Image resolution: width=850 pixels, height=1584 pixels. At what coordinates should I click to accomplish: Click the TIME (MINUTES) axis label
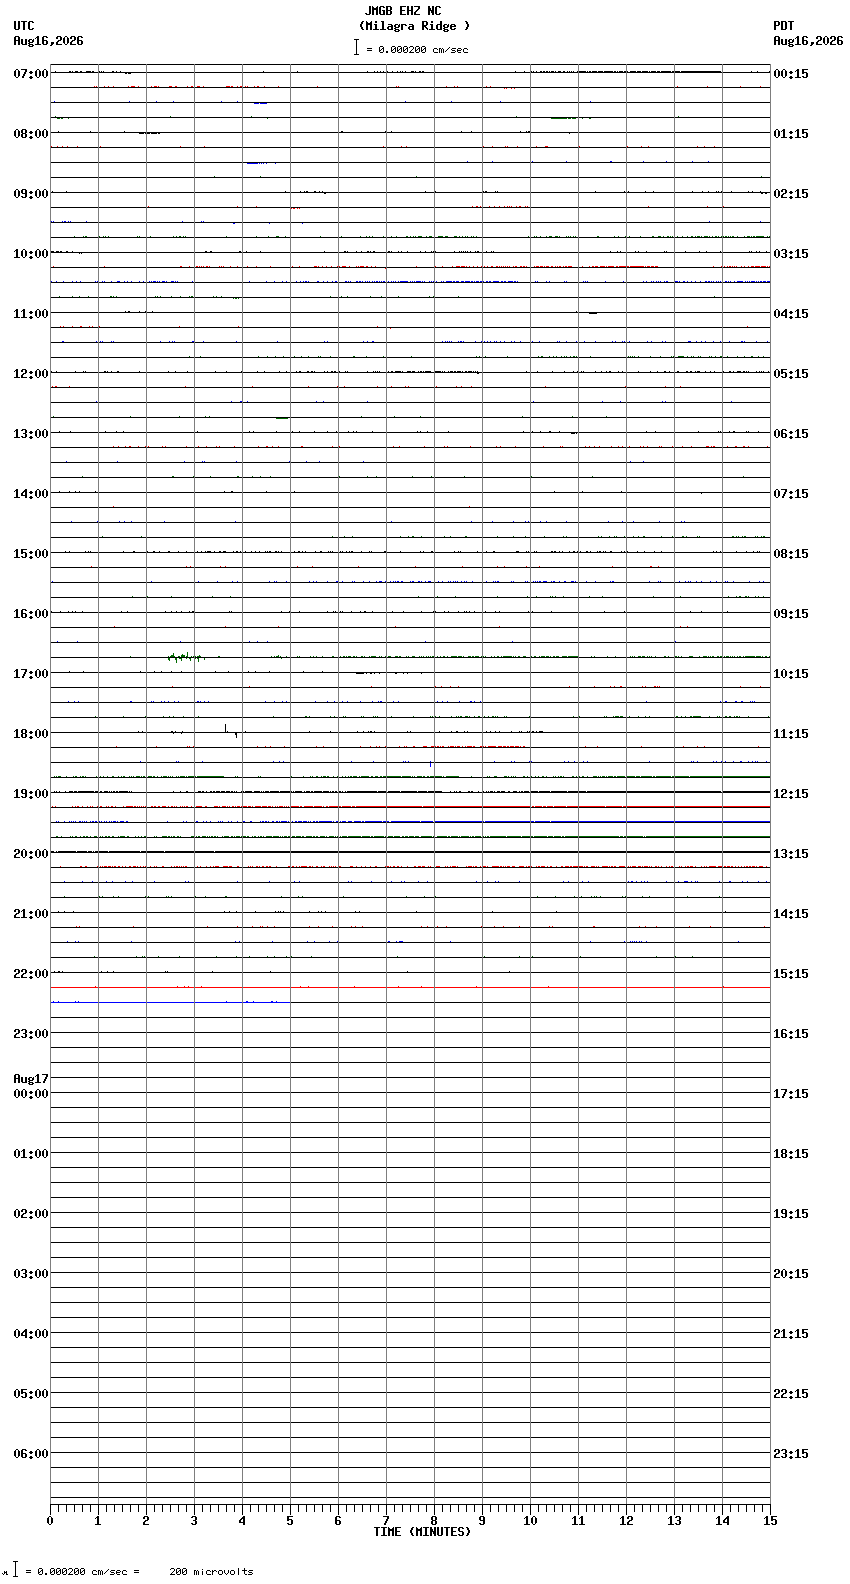coord(422,1532)
